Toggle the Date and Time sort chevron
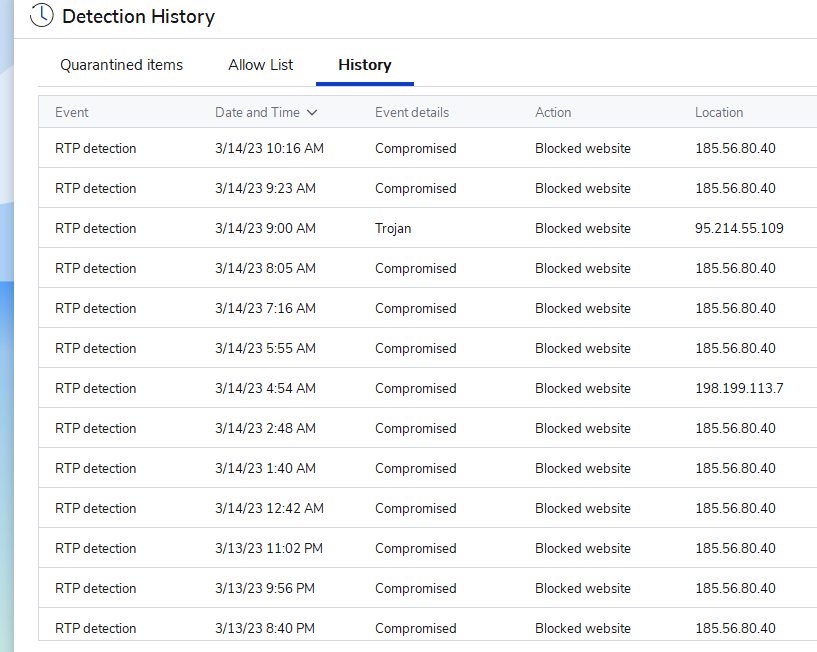Image resolution: width=817 pixels, height=652 pixels. (x=312, y=113)
